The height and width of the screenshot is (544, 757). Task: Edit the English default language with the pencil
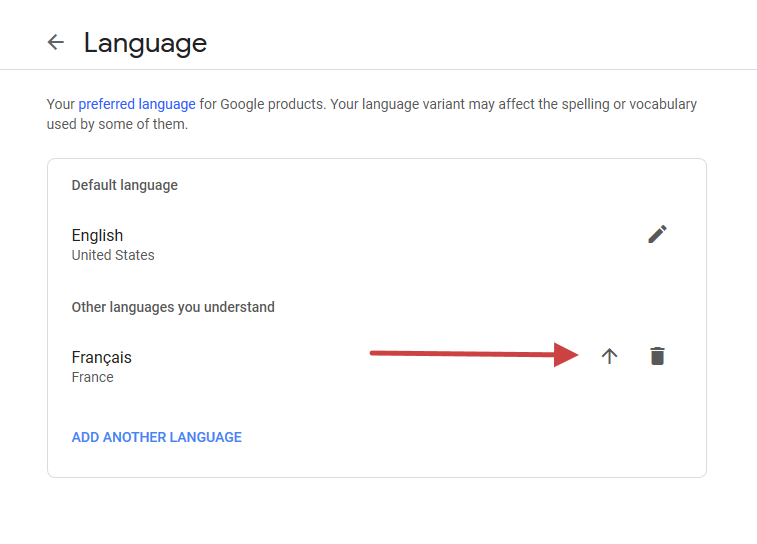[657, 234]
